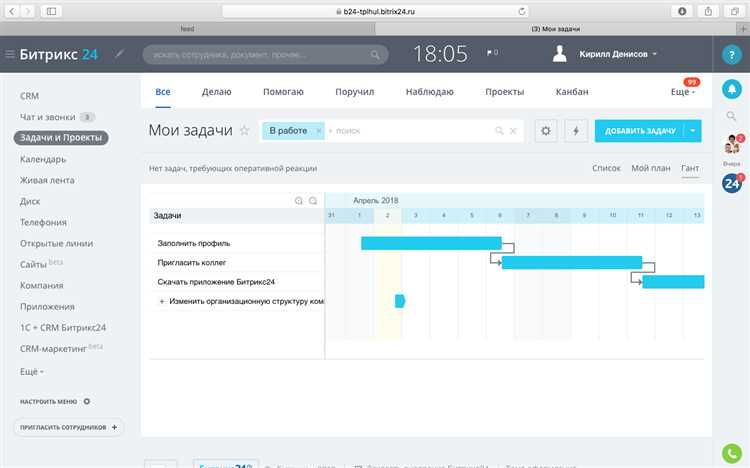The height and width of the screenshot is (468, 750).
Task: Zoom in the Gantt chart
Action: click(298, 201)
